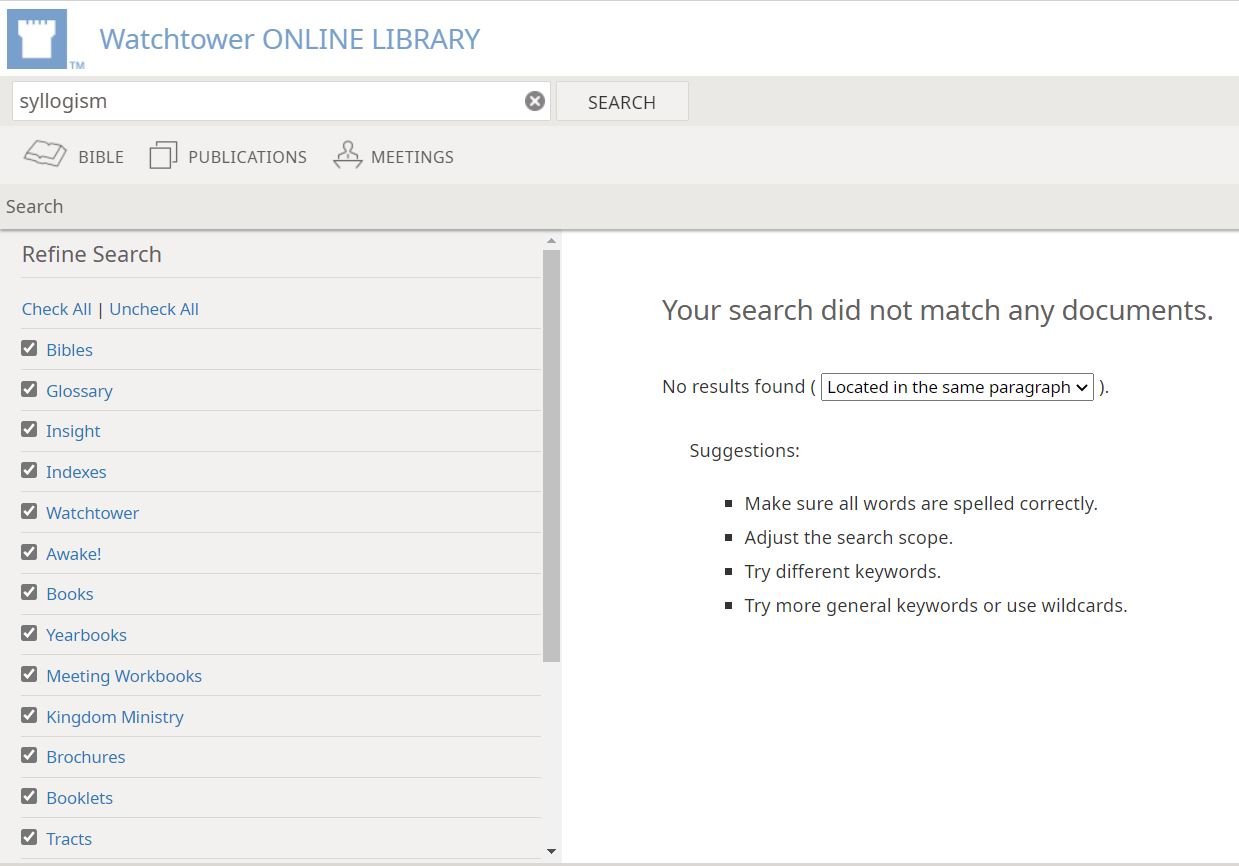This screenshot has width=1239, height=866.
Task: Click the open Bible book icon
Action: (45, 155)
